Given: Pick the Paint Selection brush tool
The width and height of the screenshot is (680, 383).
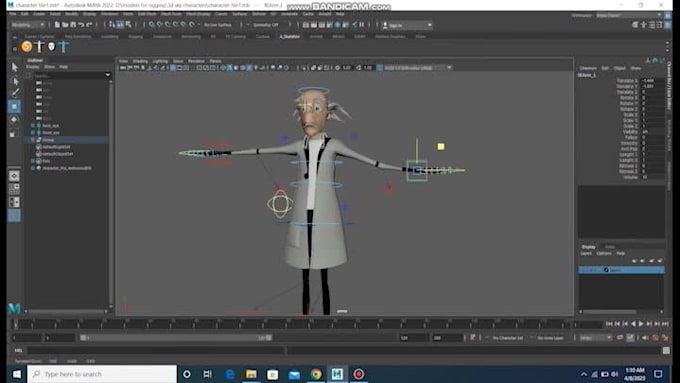Looking at the screenshot, I should (14, 93).
